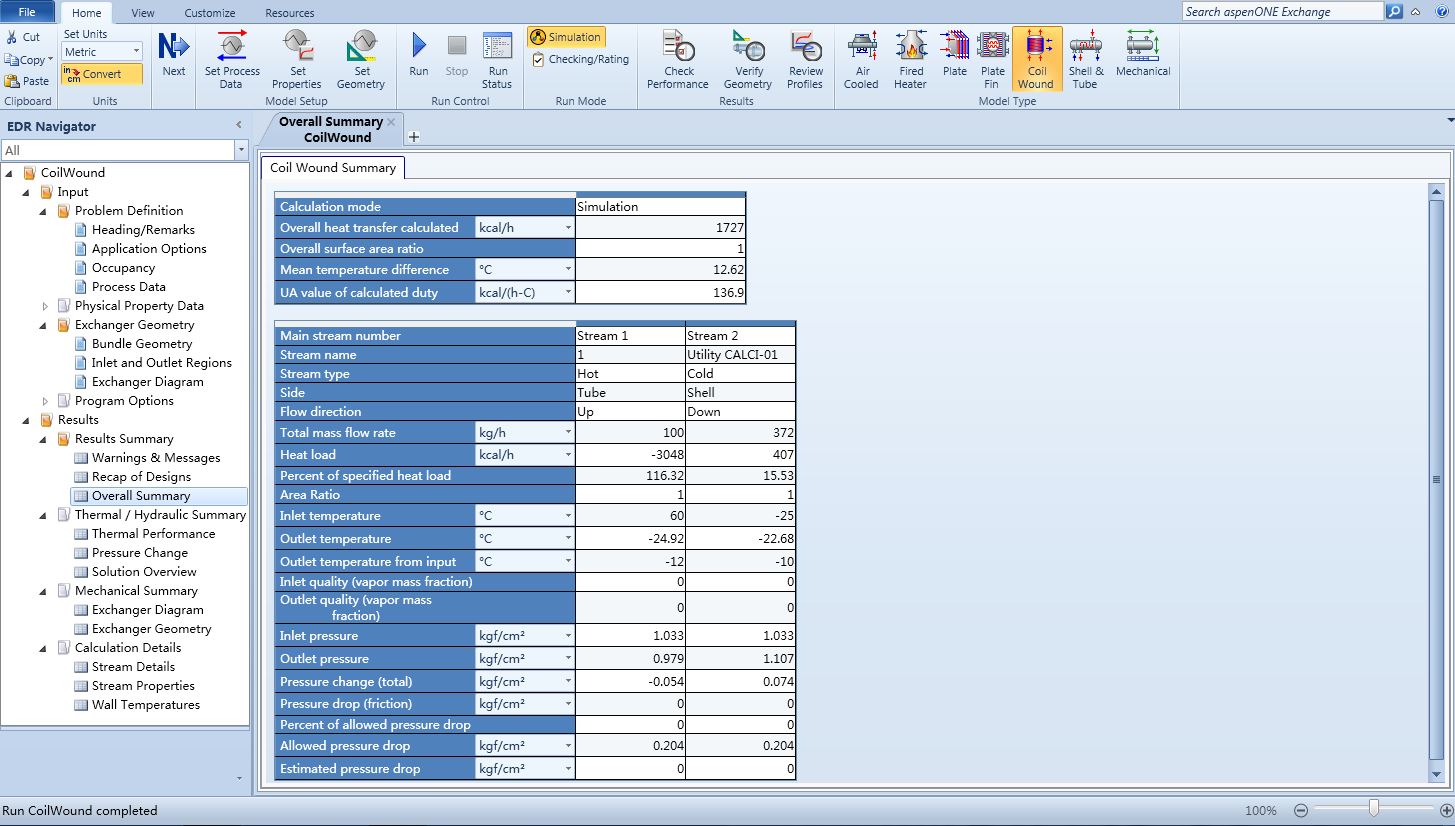The height and width of the screenshot is (826, 1455).
Task: Select Coil Wound model type
Action: point(1037,60)
